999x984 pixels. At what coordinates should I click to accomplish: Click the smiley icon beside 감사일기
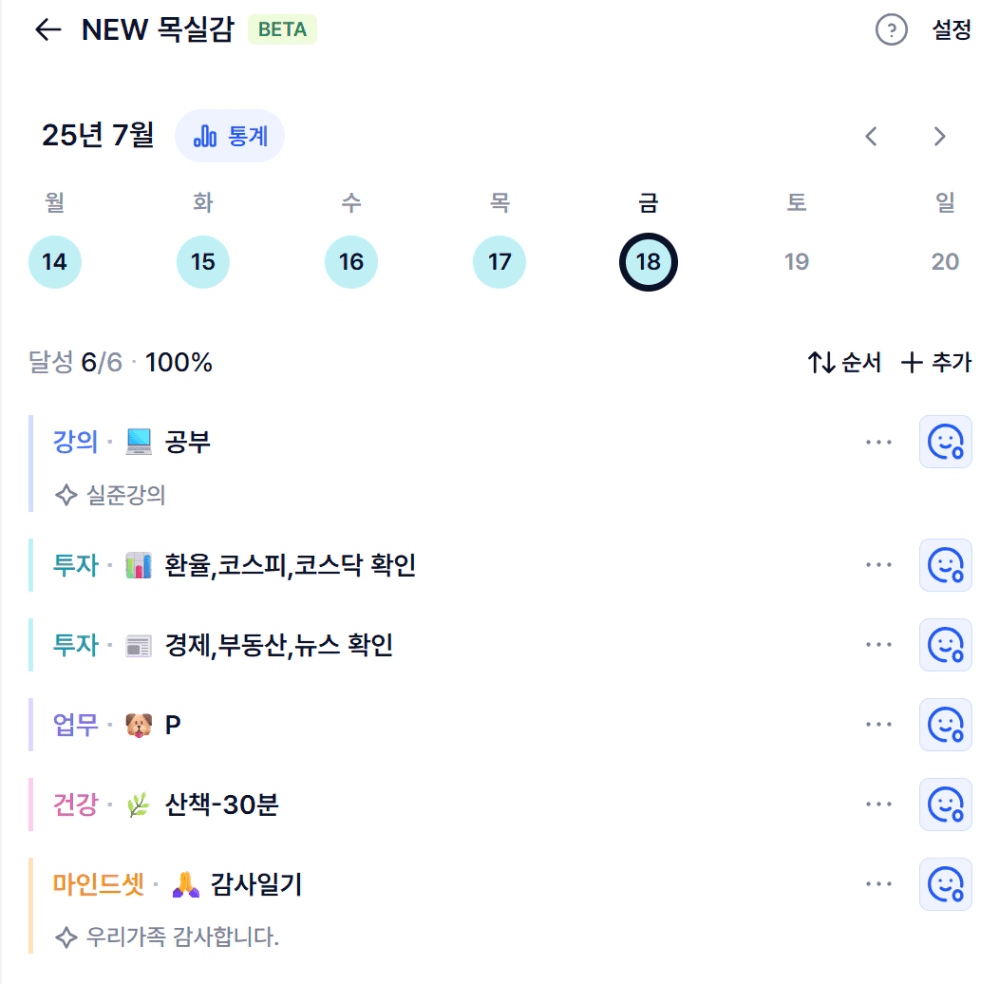coord(945,884)
